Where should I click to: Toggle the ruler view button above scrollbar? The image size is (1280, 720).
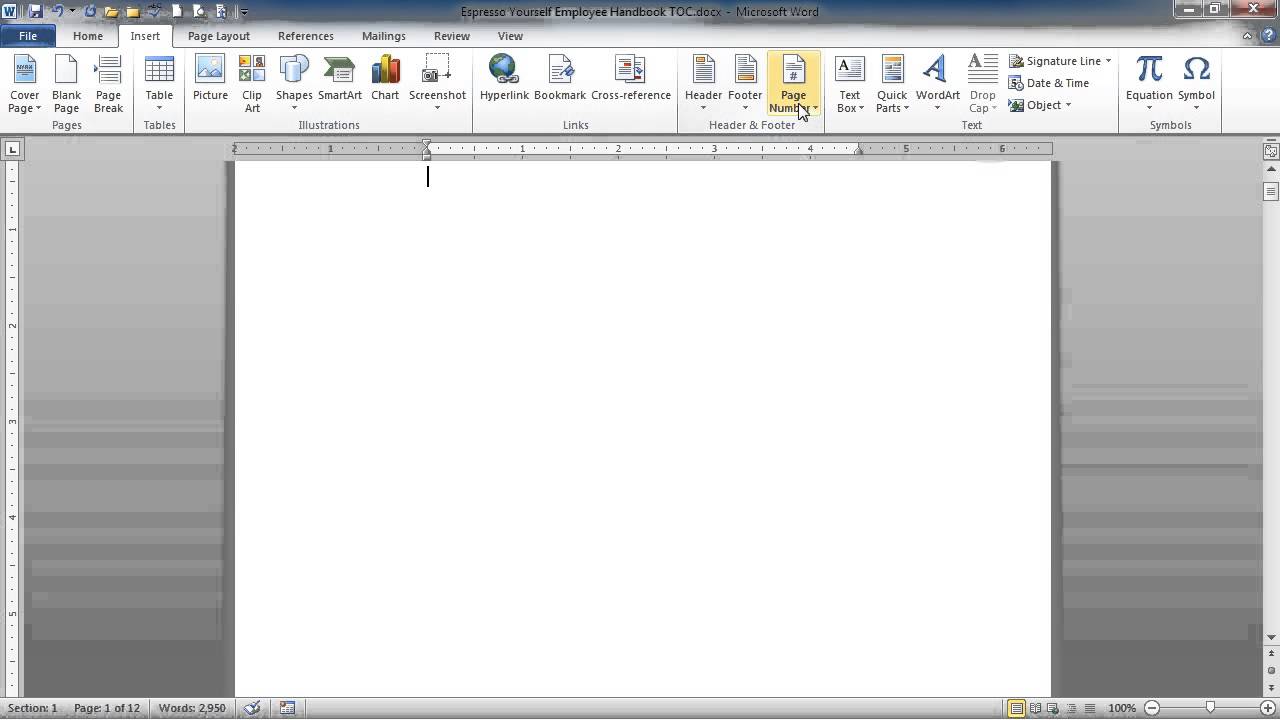click(x=1271, y=152)
